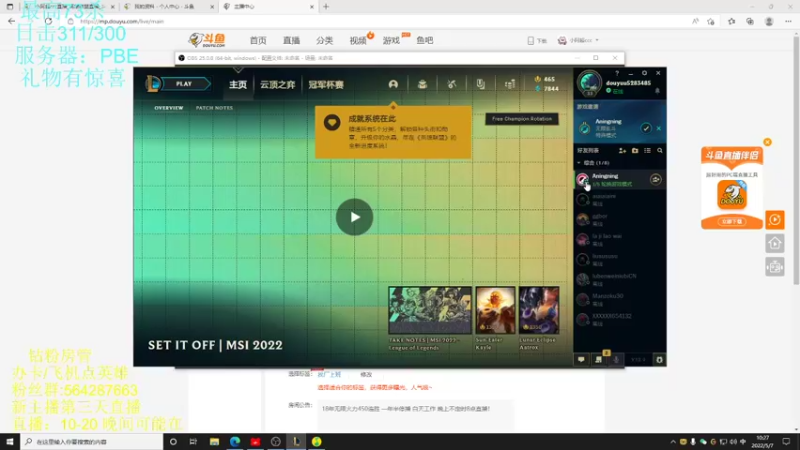The width and height of the screenshot is (800, 450).
Task: Click the new folder icon in friends list
Action: coord(635,151)
